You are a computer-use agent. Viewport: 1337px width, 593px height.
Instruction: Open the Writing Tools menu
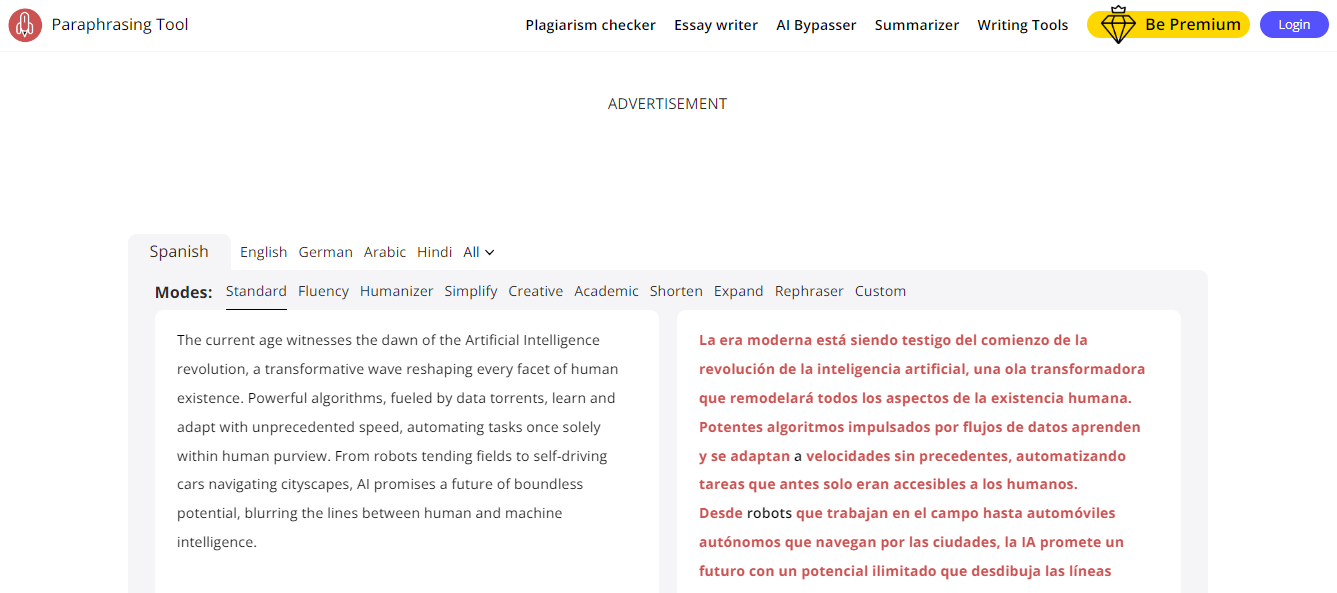pos(1022,25)
